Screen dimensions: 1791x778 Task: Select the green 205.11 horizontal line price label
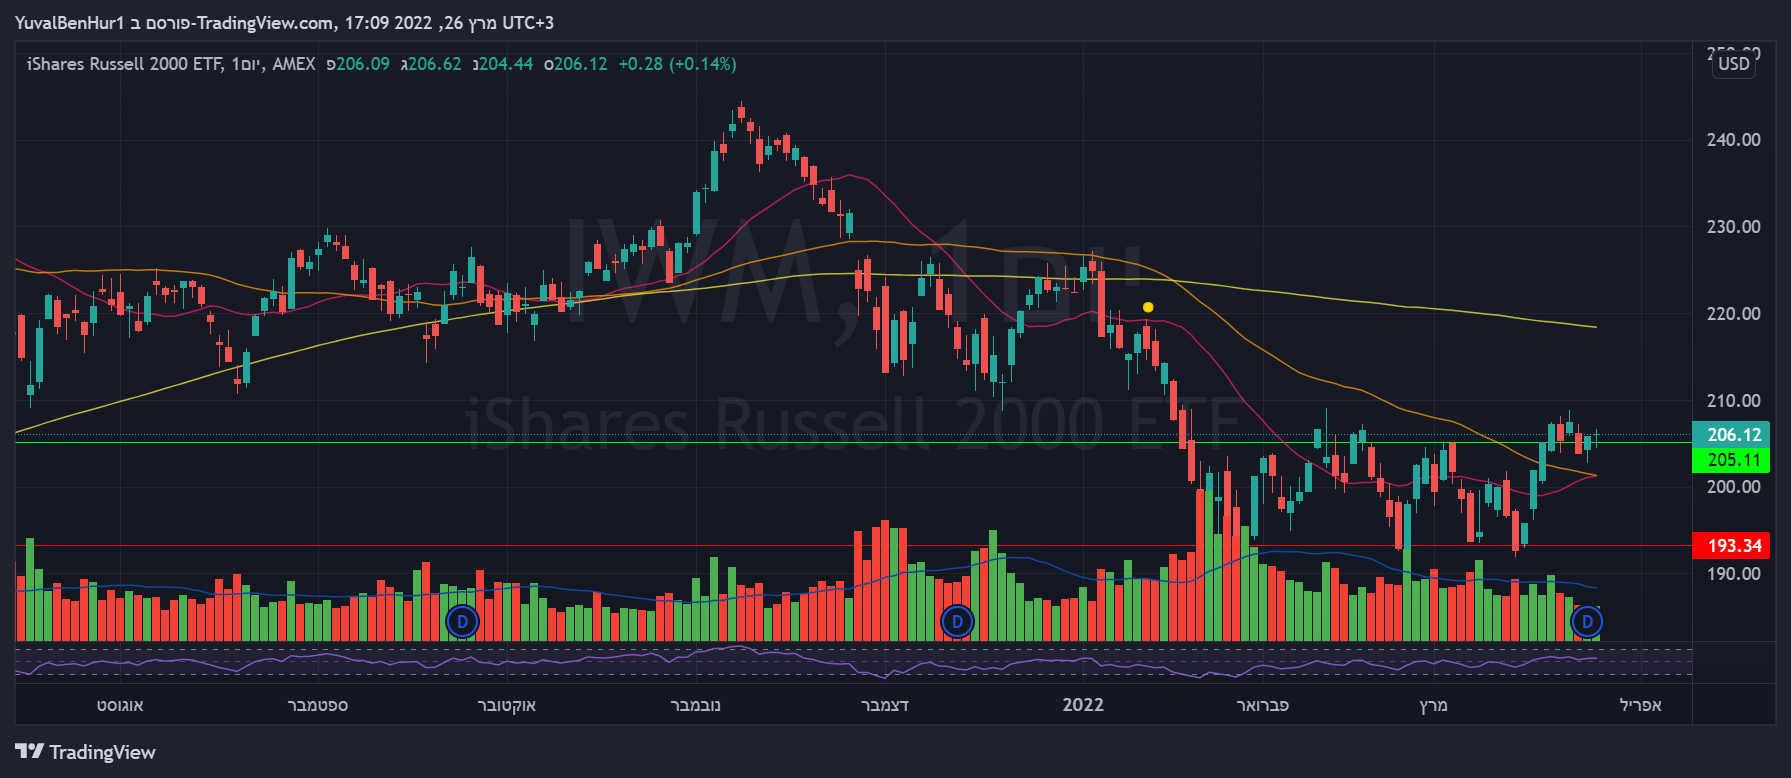tap(1731, 460)
